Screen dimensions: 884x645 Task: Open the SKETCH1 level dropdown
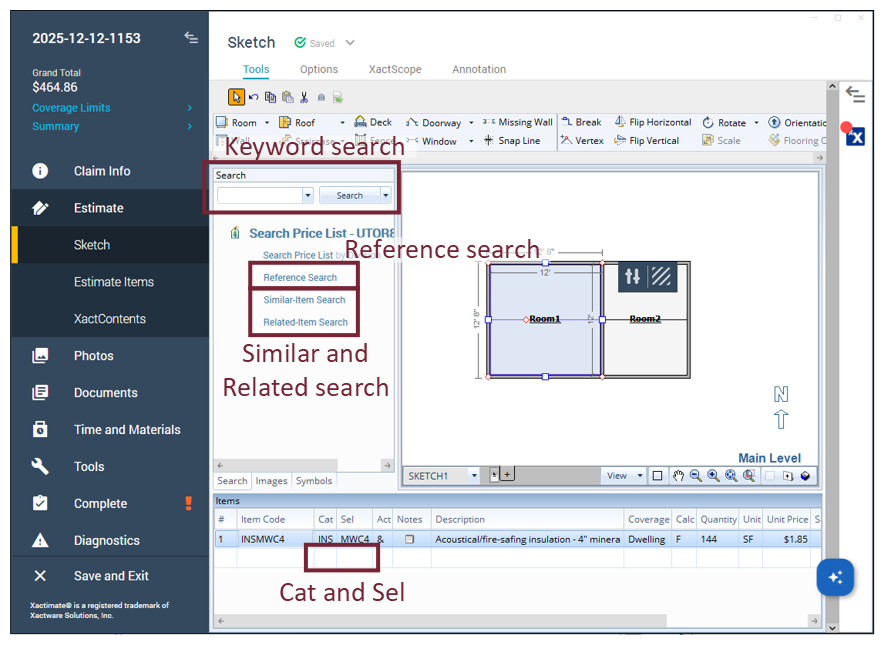coord(474,476)
